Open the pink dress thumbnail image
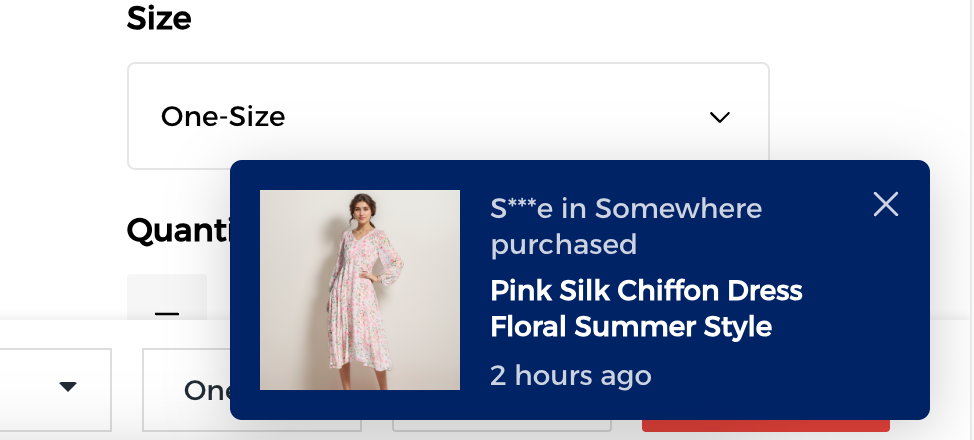 tap(359, 289)
